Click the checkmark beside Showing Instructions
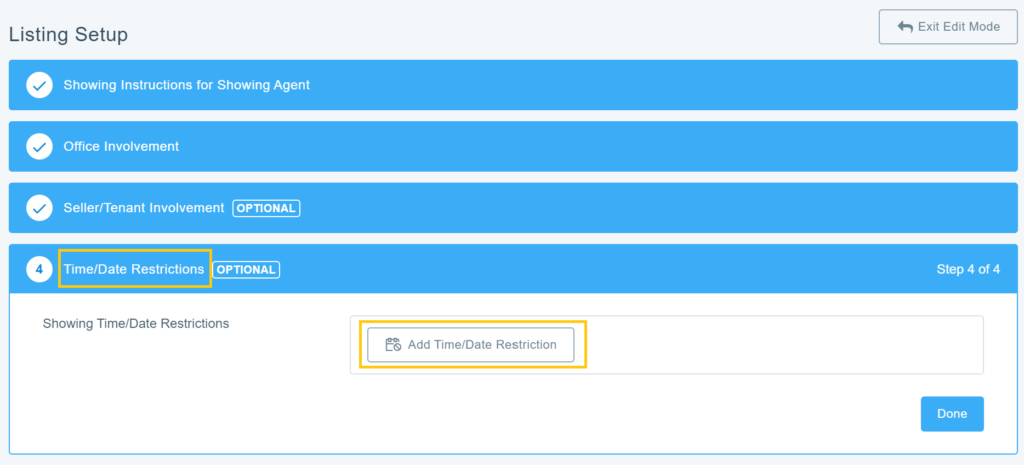 point(39,86)
